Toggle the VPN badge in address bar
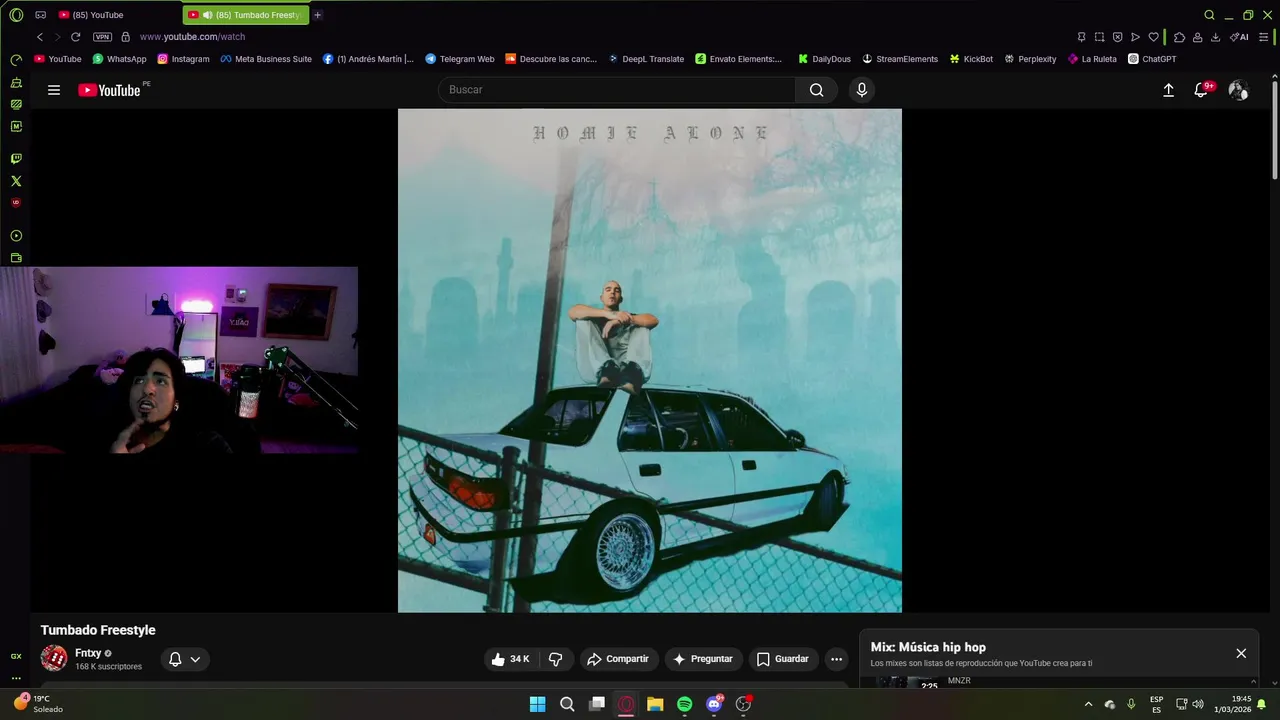 pos(102,37)
